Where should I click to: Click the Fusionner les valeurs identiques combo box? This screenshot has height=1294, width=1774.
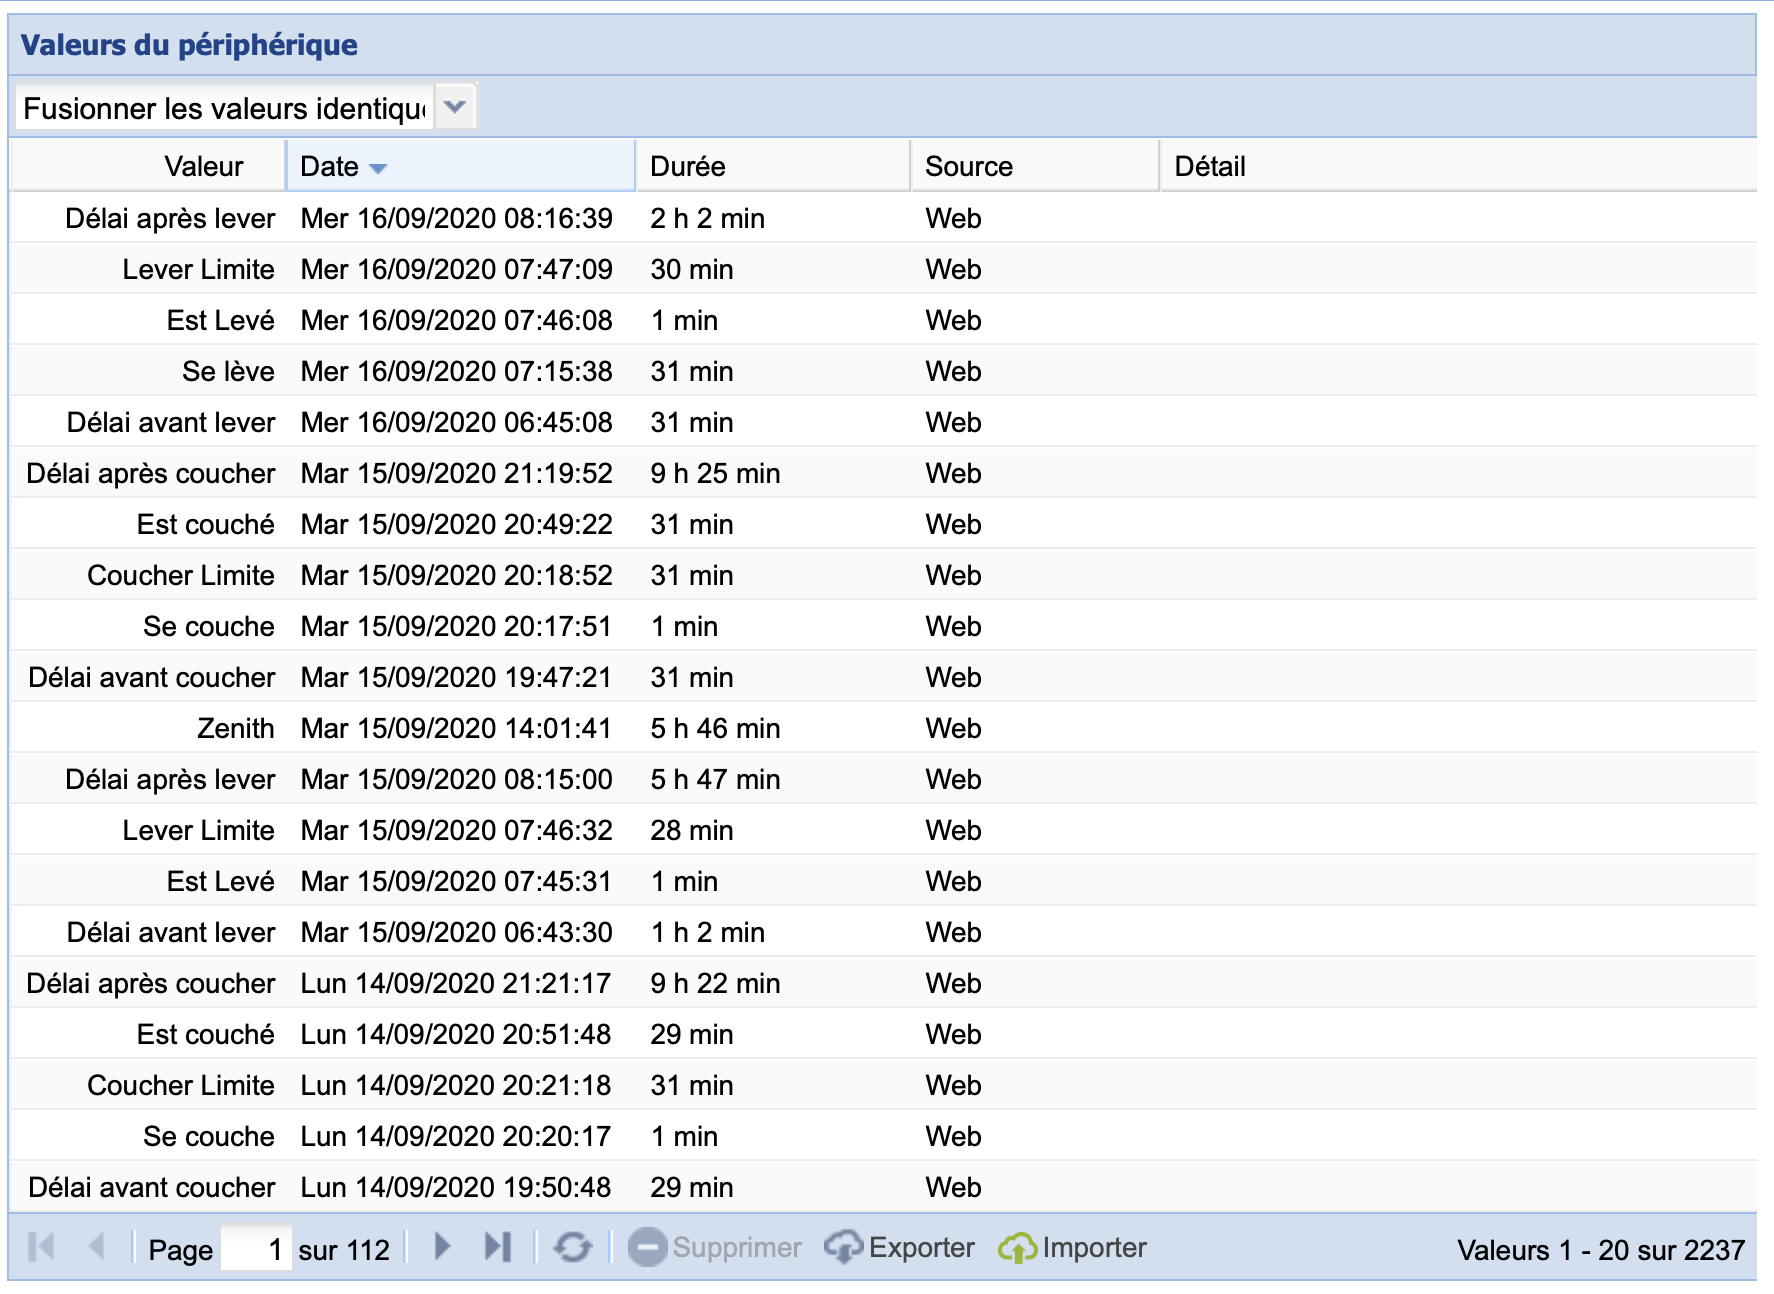tap(225, 108)
